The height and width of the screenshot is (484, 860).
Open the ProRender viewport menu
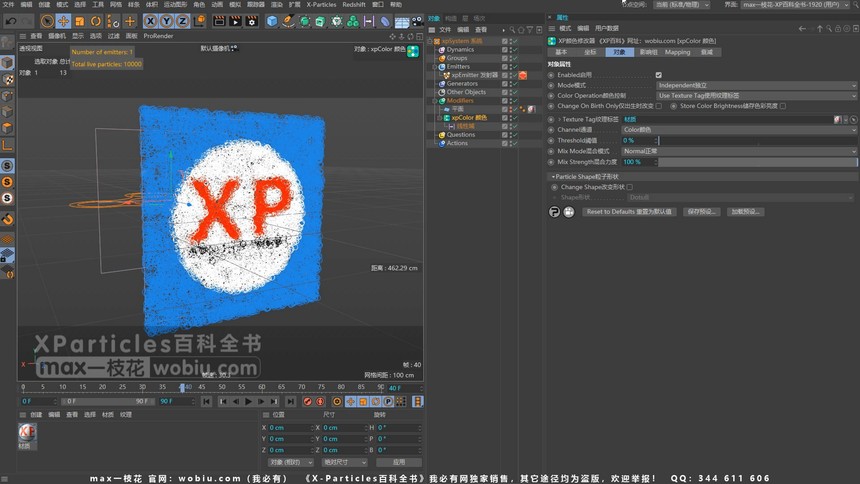(x=158, y=36)
